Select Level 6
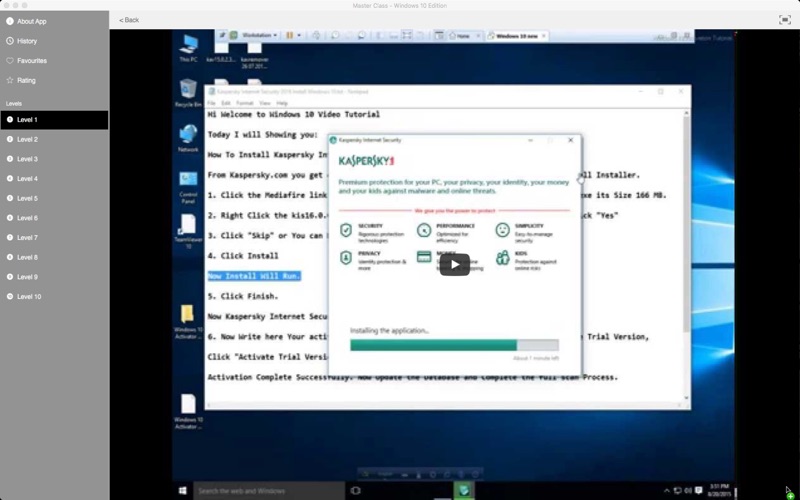 pos(54,218)
